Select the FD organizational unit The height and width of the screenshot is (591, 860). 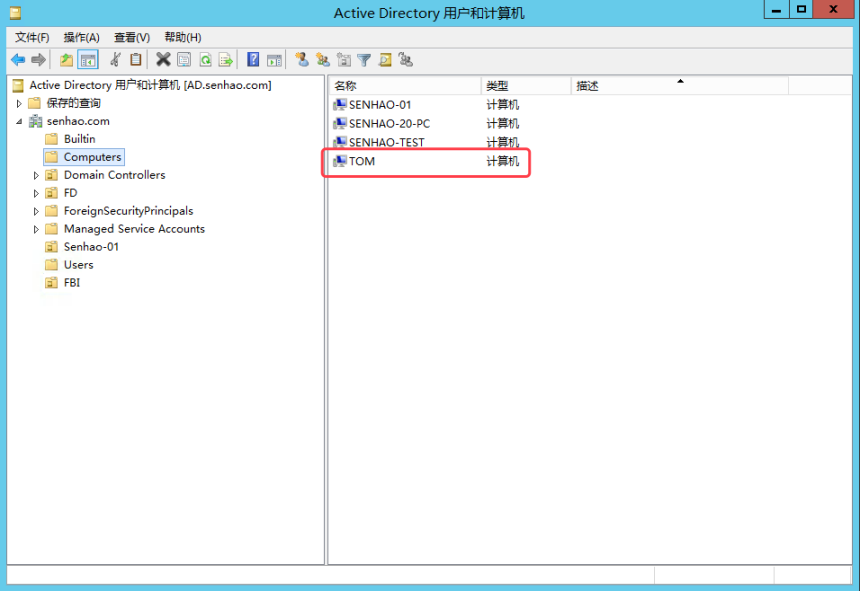coord(71,193)
